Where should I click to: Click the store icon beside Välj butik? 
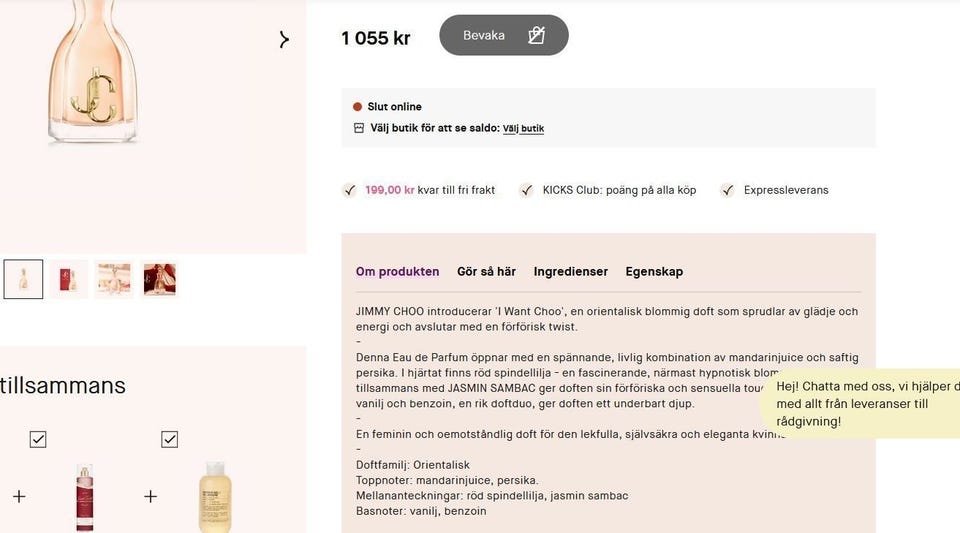(359, 128)
